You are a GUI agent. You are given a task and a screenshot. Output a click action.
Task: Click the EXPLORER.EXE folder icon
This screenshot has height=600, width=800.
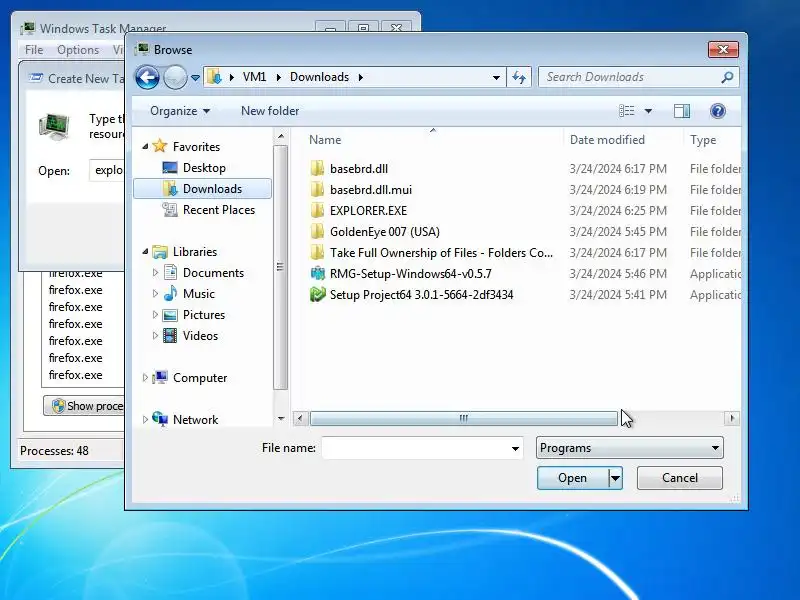point(317,211)
